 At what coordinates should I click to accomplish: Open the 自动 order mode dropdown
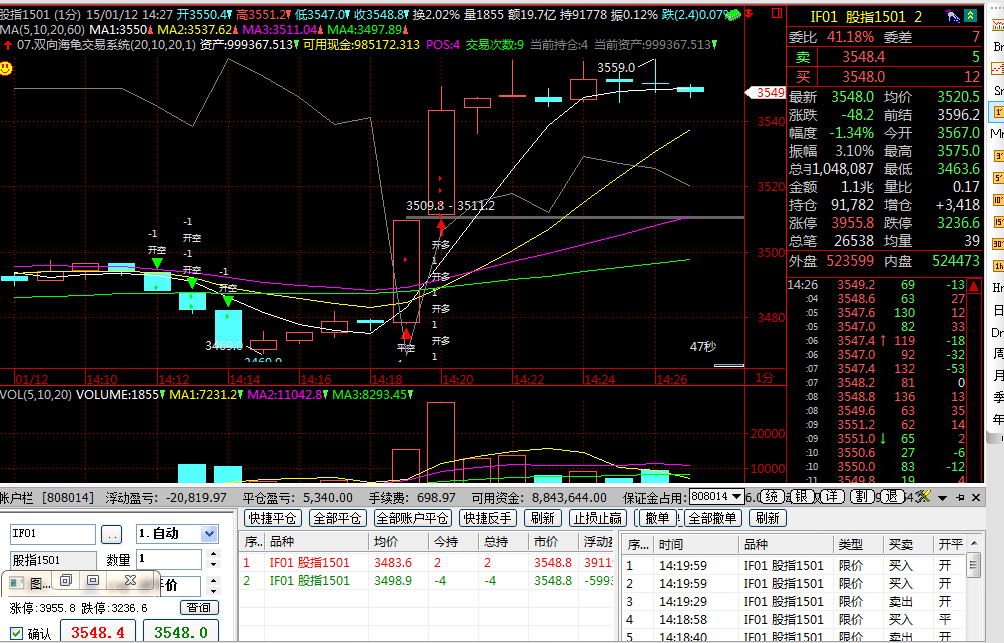click(209, 535)
